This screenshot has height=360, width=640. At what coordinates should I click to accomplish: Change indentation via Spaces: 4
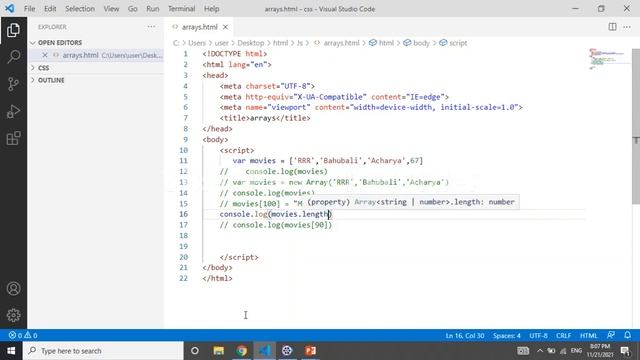pyautogui.click(x=507, y=336)
